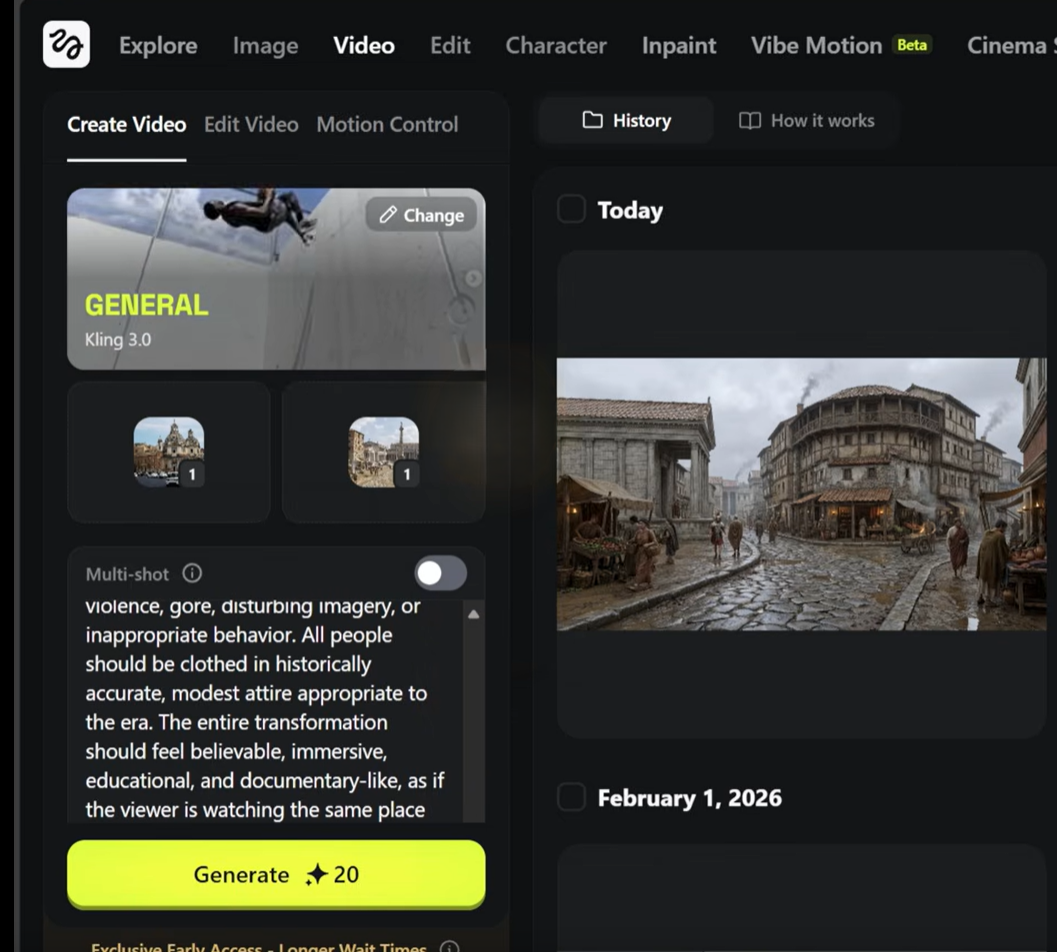This screenshot has height=952, width=1057.
Task: Click the info icon beside Exclusive Early Access
Action: pos(450,946)
